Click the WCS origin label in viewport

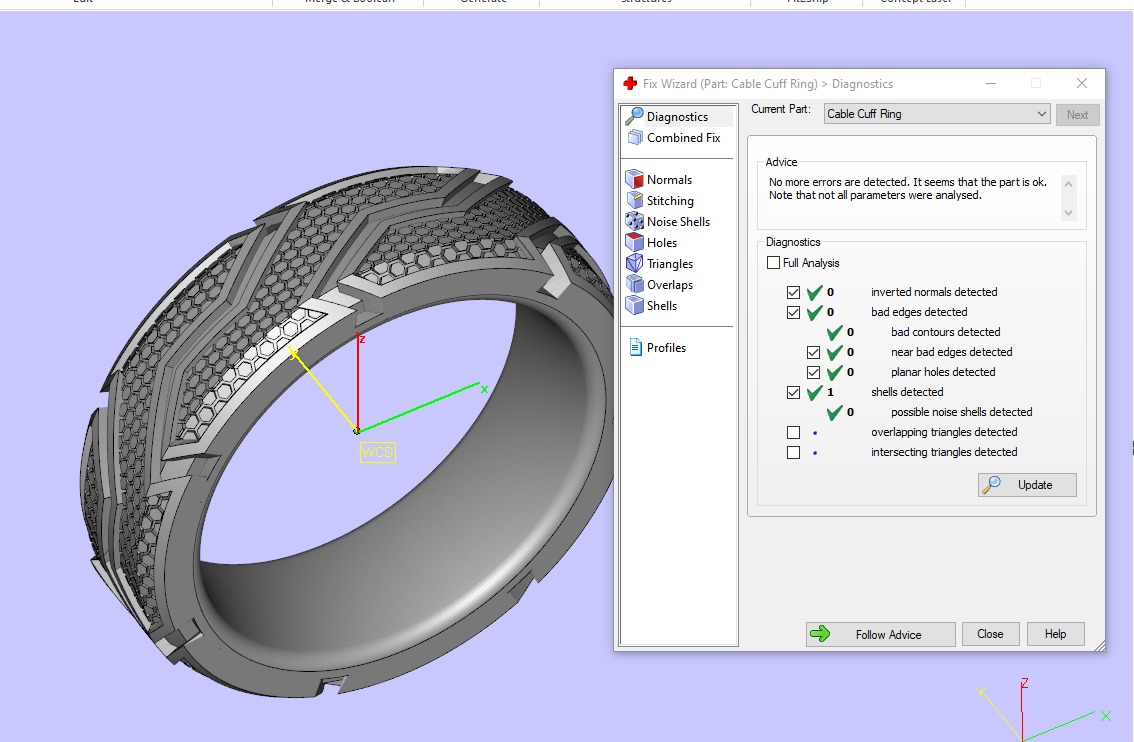coord(377,452)
